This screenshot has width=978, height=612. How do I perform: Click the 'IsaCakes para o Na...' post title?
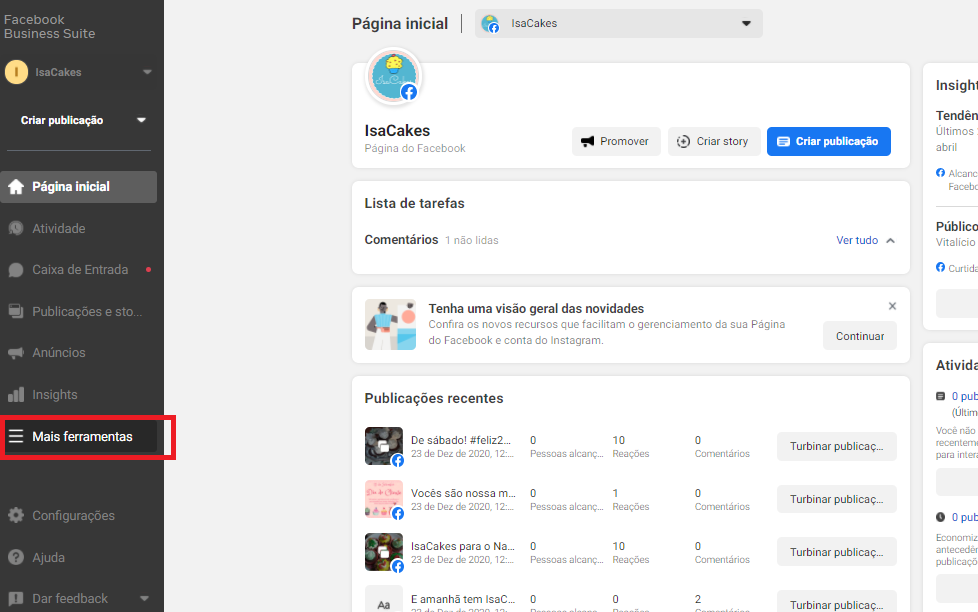463,546
